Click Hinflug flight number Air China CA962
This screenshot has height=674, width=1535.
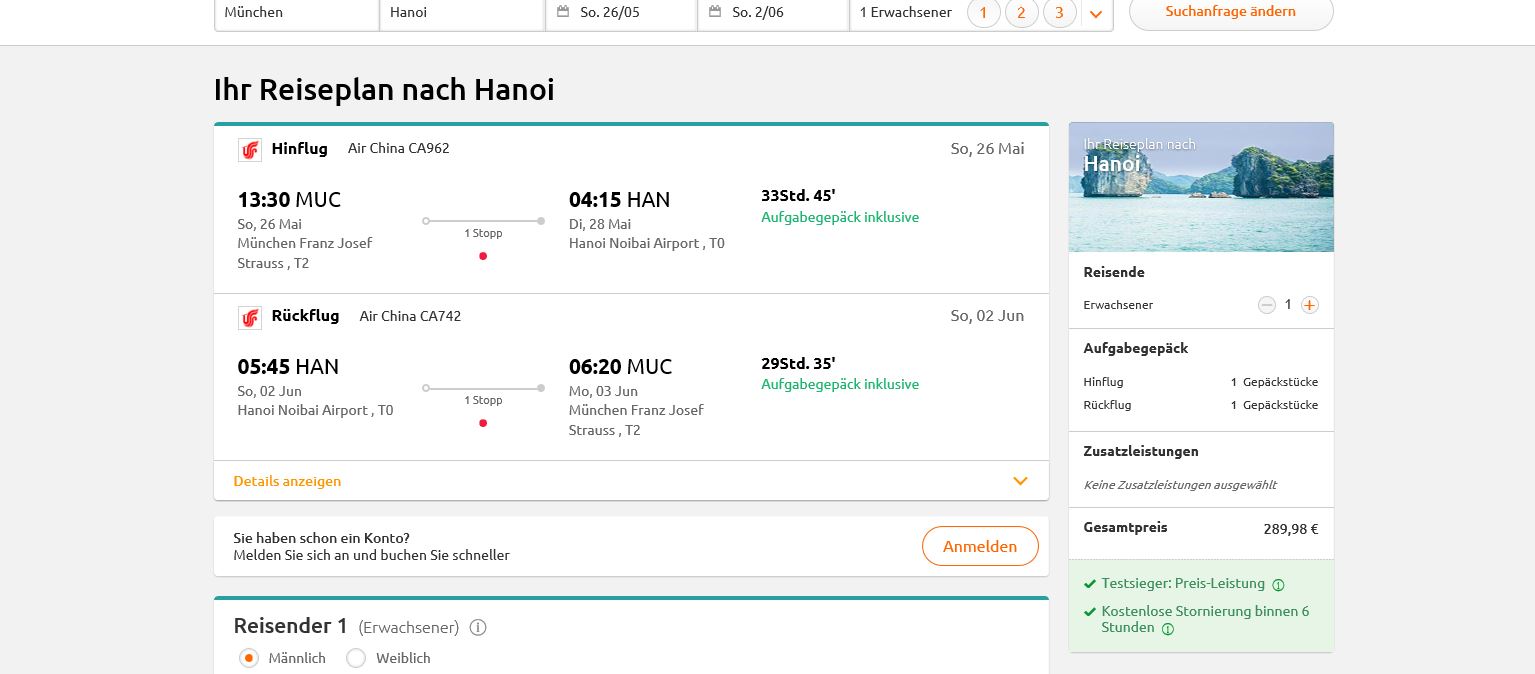(399, 148)
